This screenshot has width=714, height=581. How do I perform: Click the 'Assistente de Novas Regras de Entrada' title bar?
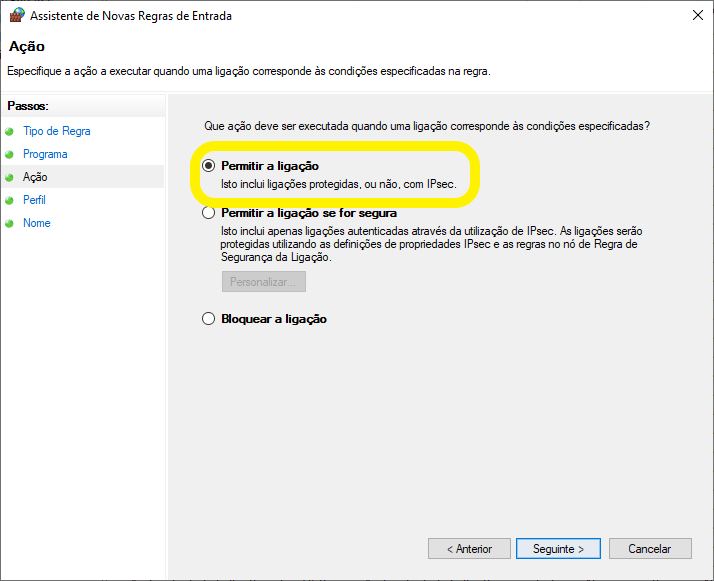point(300,15)
